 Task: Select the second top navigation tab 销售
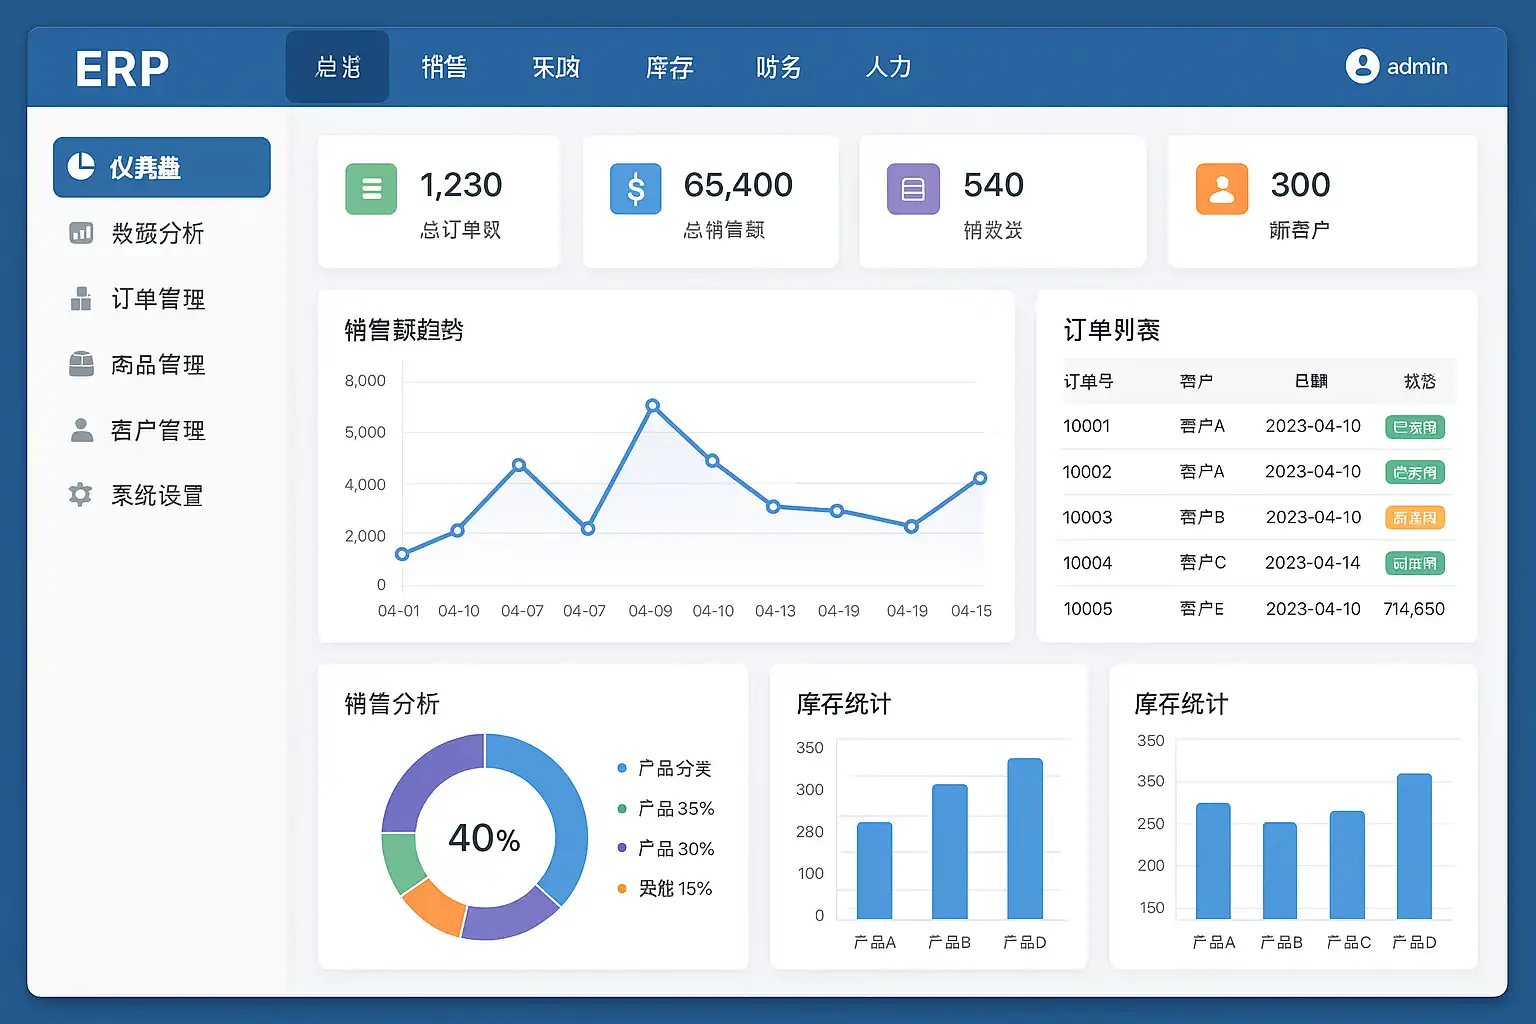(444, 67)
